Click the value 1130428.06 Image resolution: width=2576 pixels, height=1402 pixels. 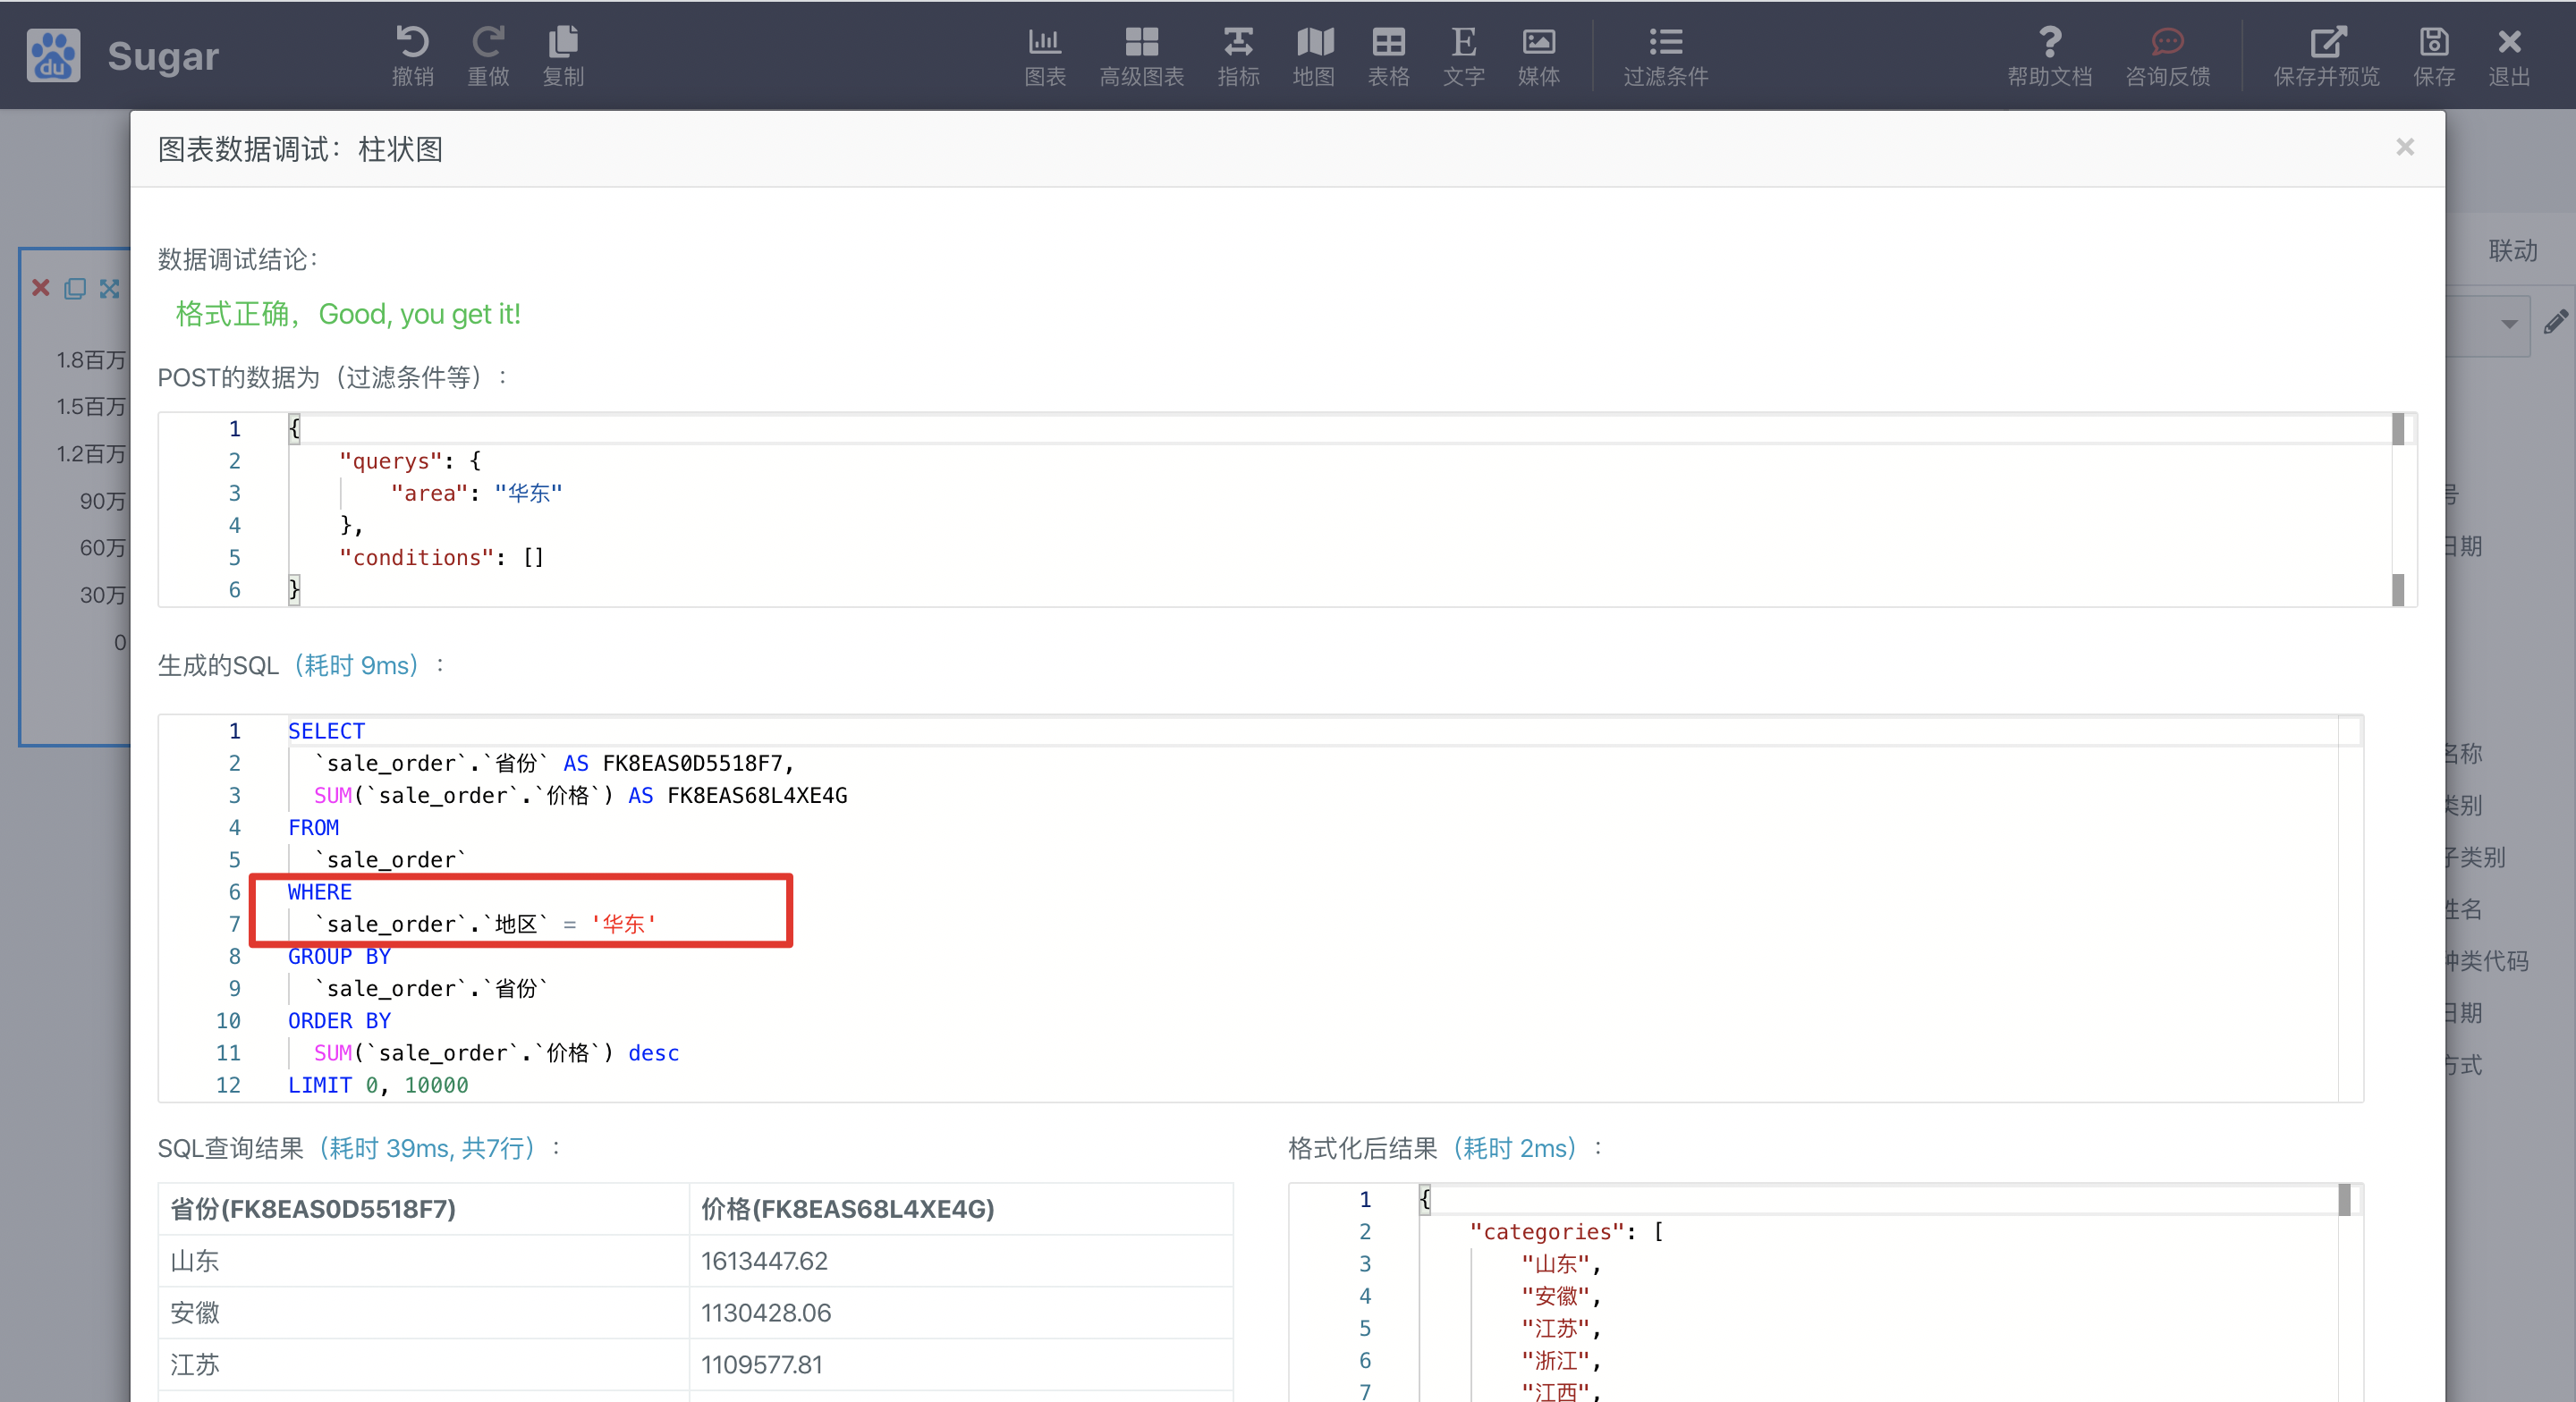(x=765, y=1313)
